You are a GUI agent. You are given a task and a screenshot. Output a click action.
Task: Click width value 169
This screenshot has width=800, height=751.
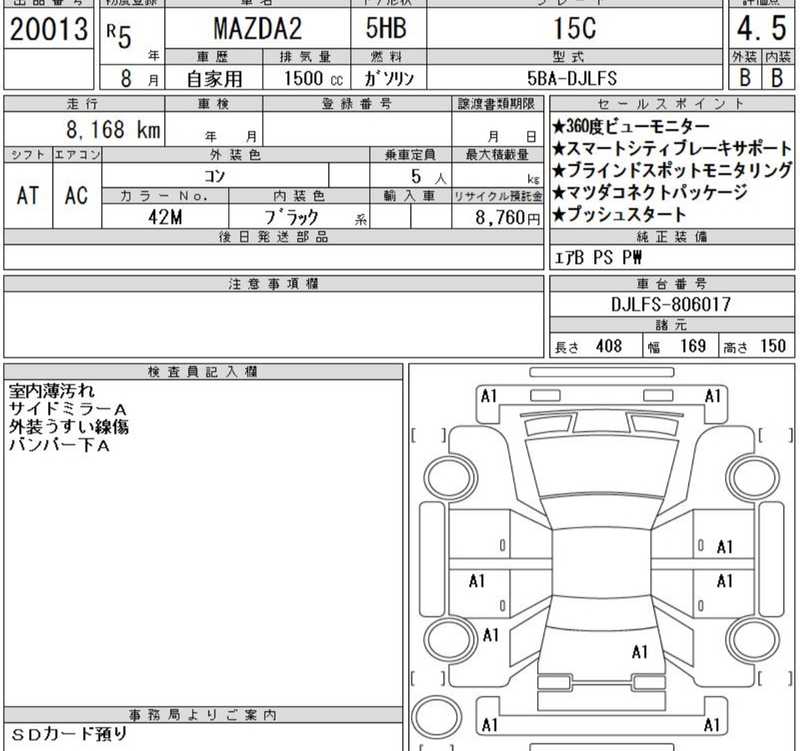[x=693, y=346]
